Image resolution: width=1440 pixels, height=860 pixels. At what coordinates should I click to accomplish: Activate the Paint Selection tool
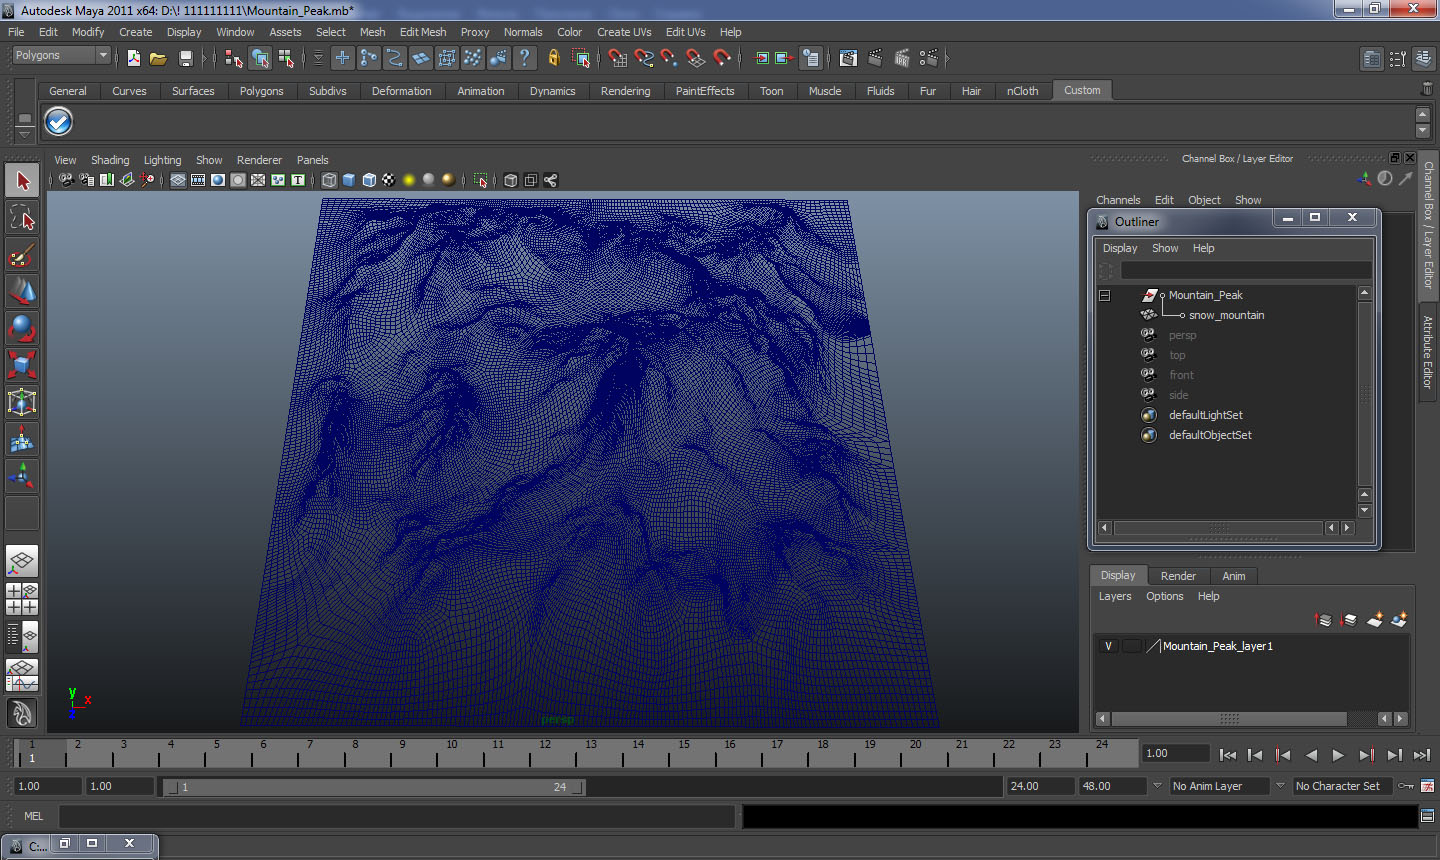click(22, 255)
